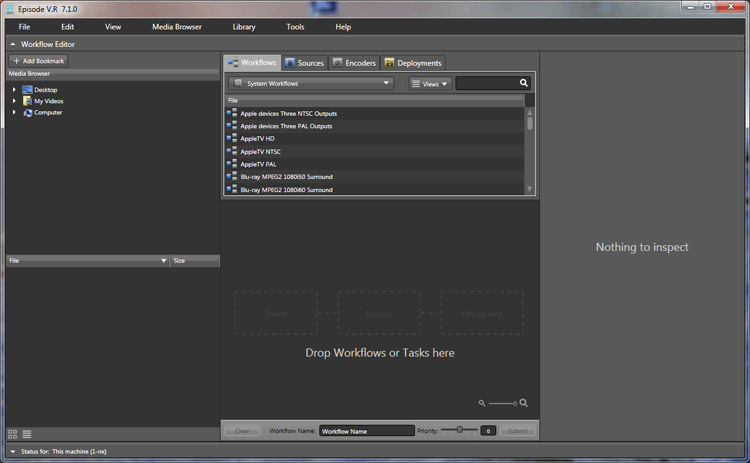Open the File column sort dropdown arrow
This screenshot has height=463, width=750.
coord(164,261)
